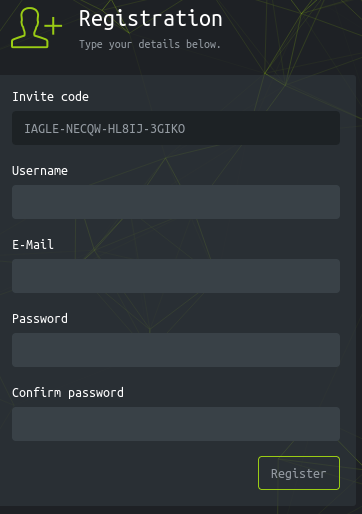Image resolution: width=362 pixels, height=514 pixels.
Task: Click the dark strip below the form panel
Action: click(x=181, y=510)
